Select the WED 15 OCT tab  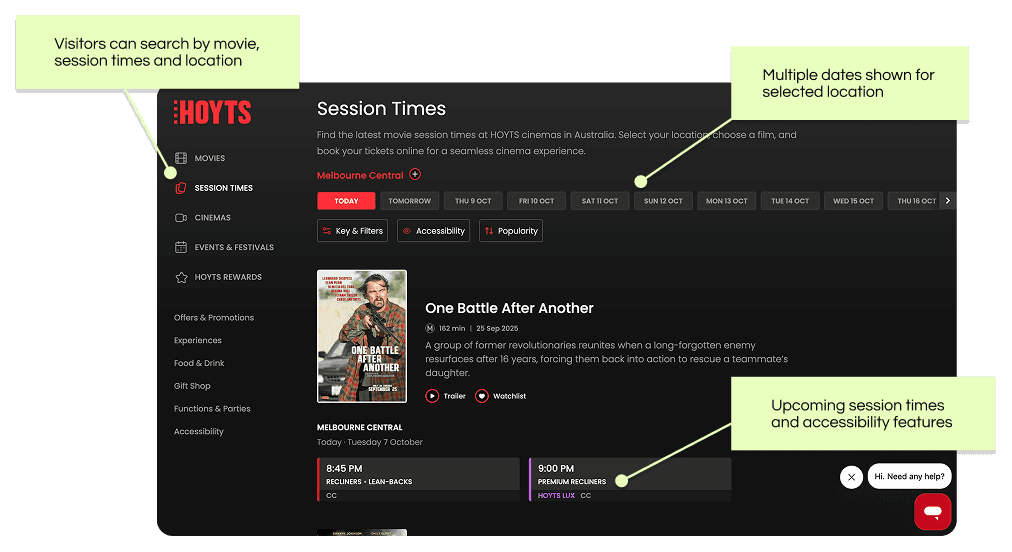[853, 201]
